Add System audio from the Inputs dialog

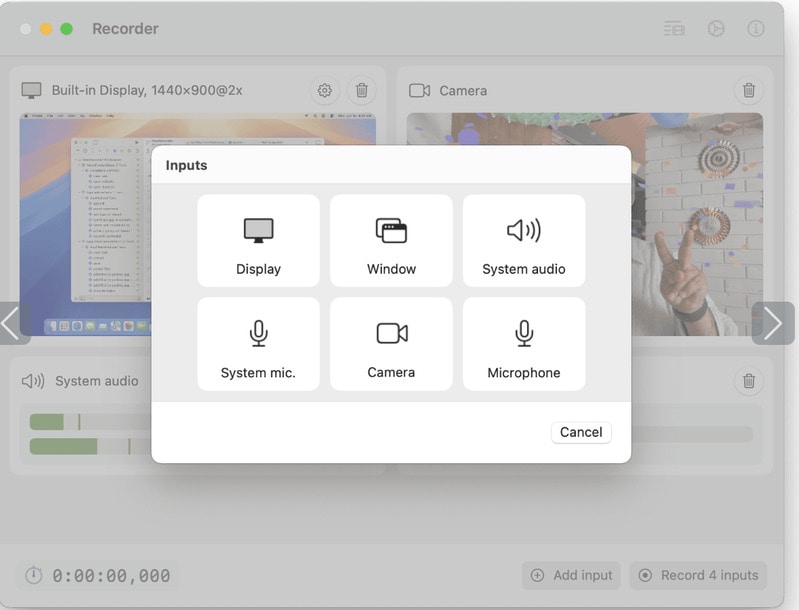pos(524,241)
